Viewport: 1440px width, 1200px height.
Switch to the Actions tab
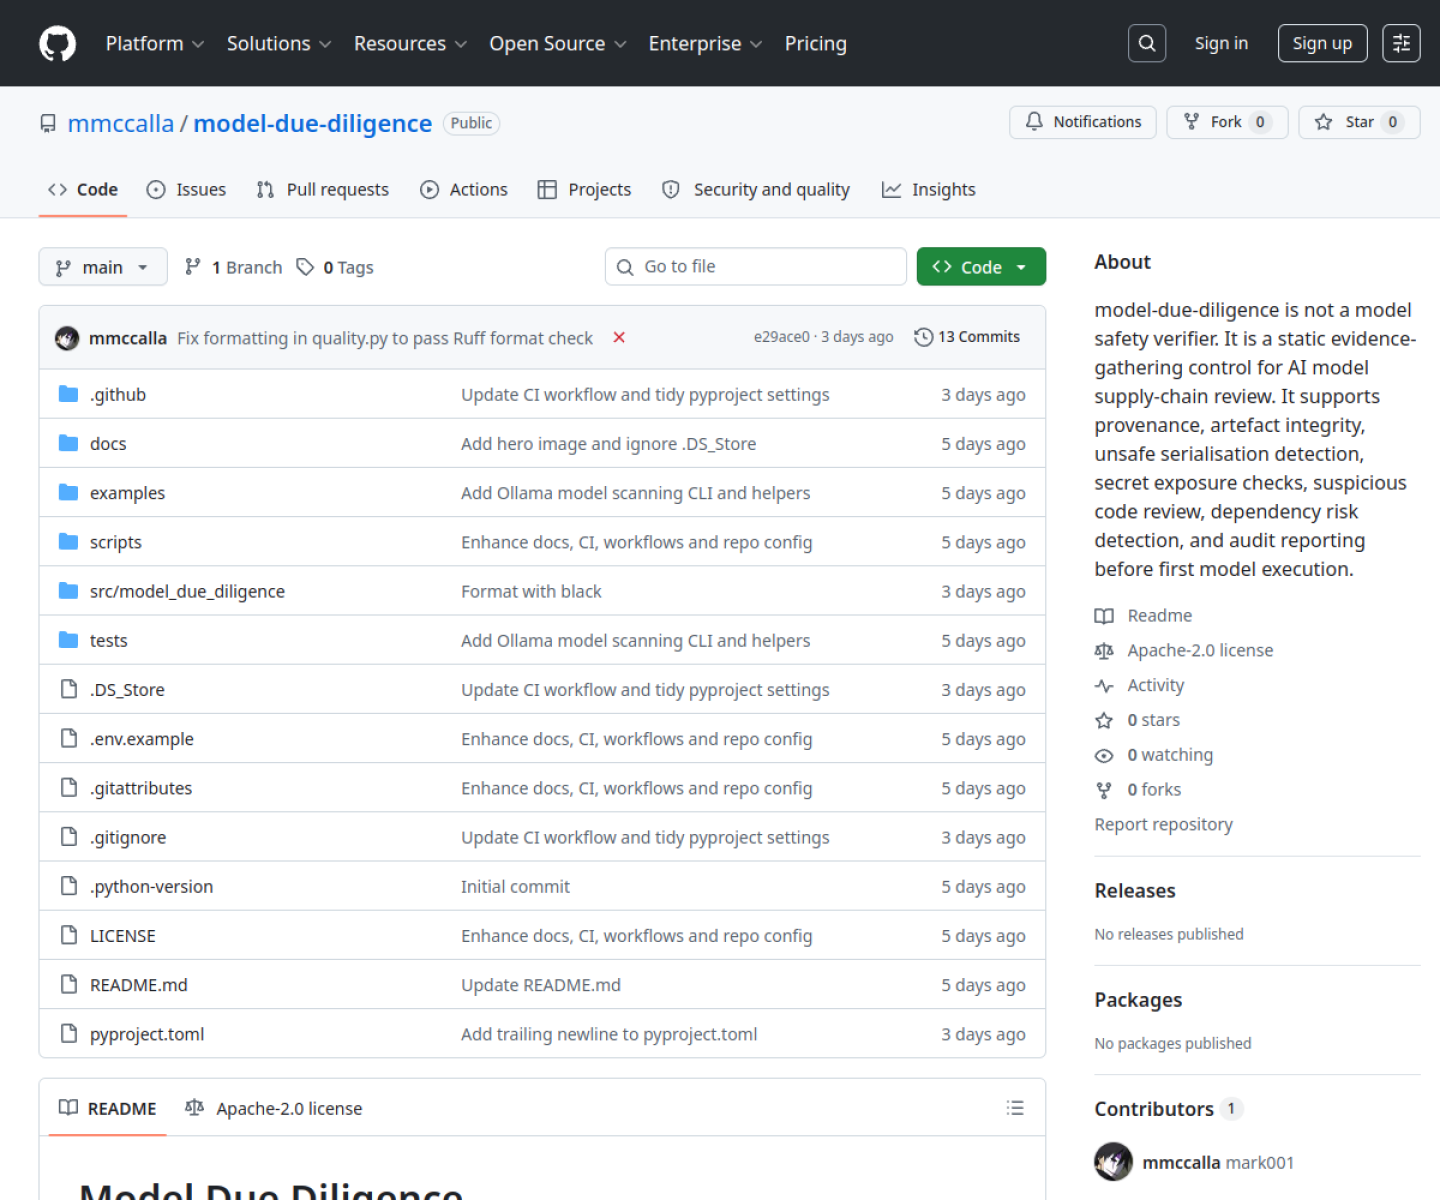coord(464,190)
